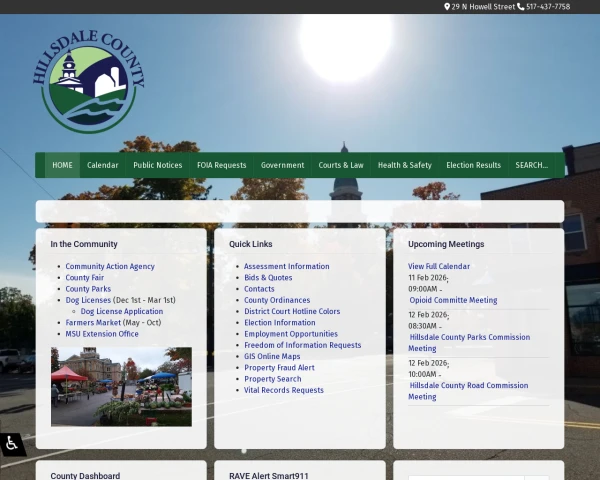The width and height of the screenshot is (600, 480).
Task: Expand the Public Notices menu
Action: pos(157,165)
